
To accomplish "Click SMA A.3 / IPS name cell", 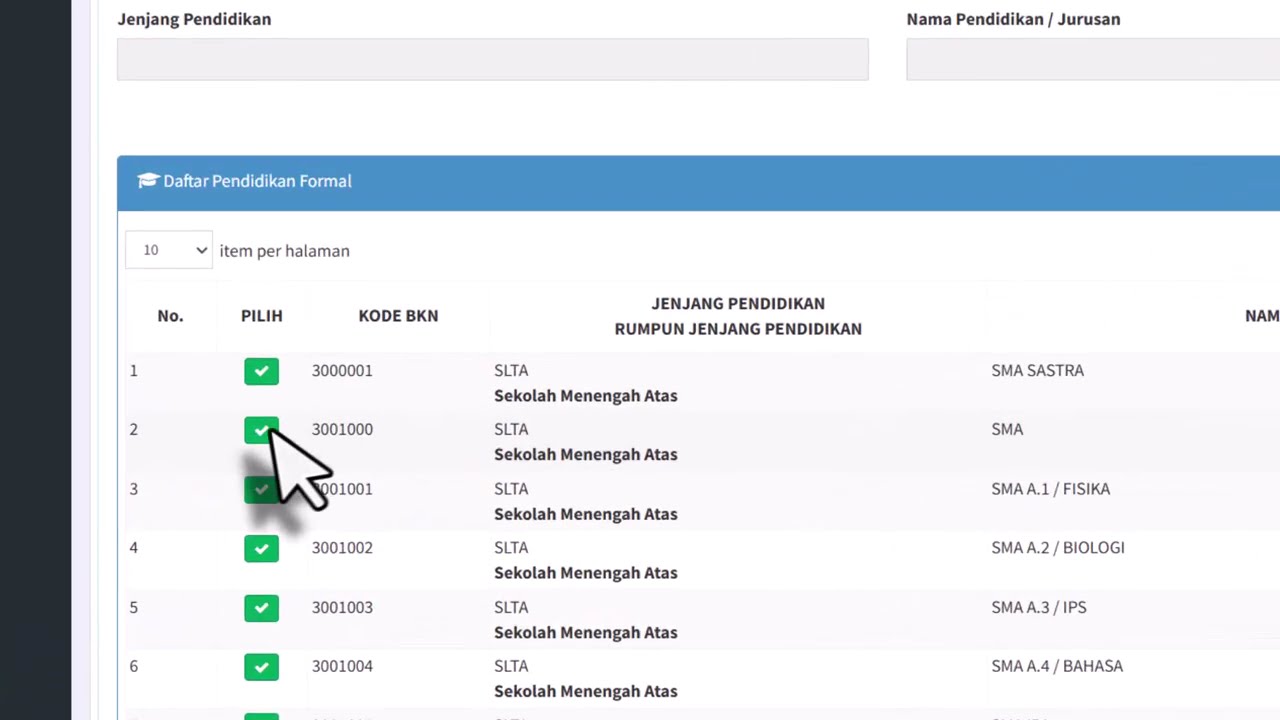I will 1038,607.
